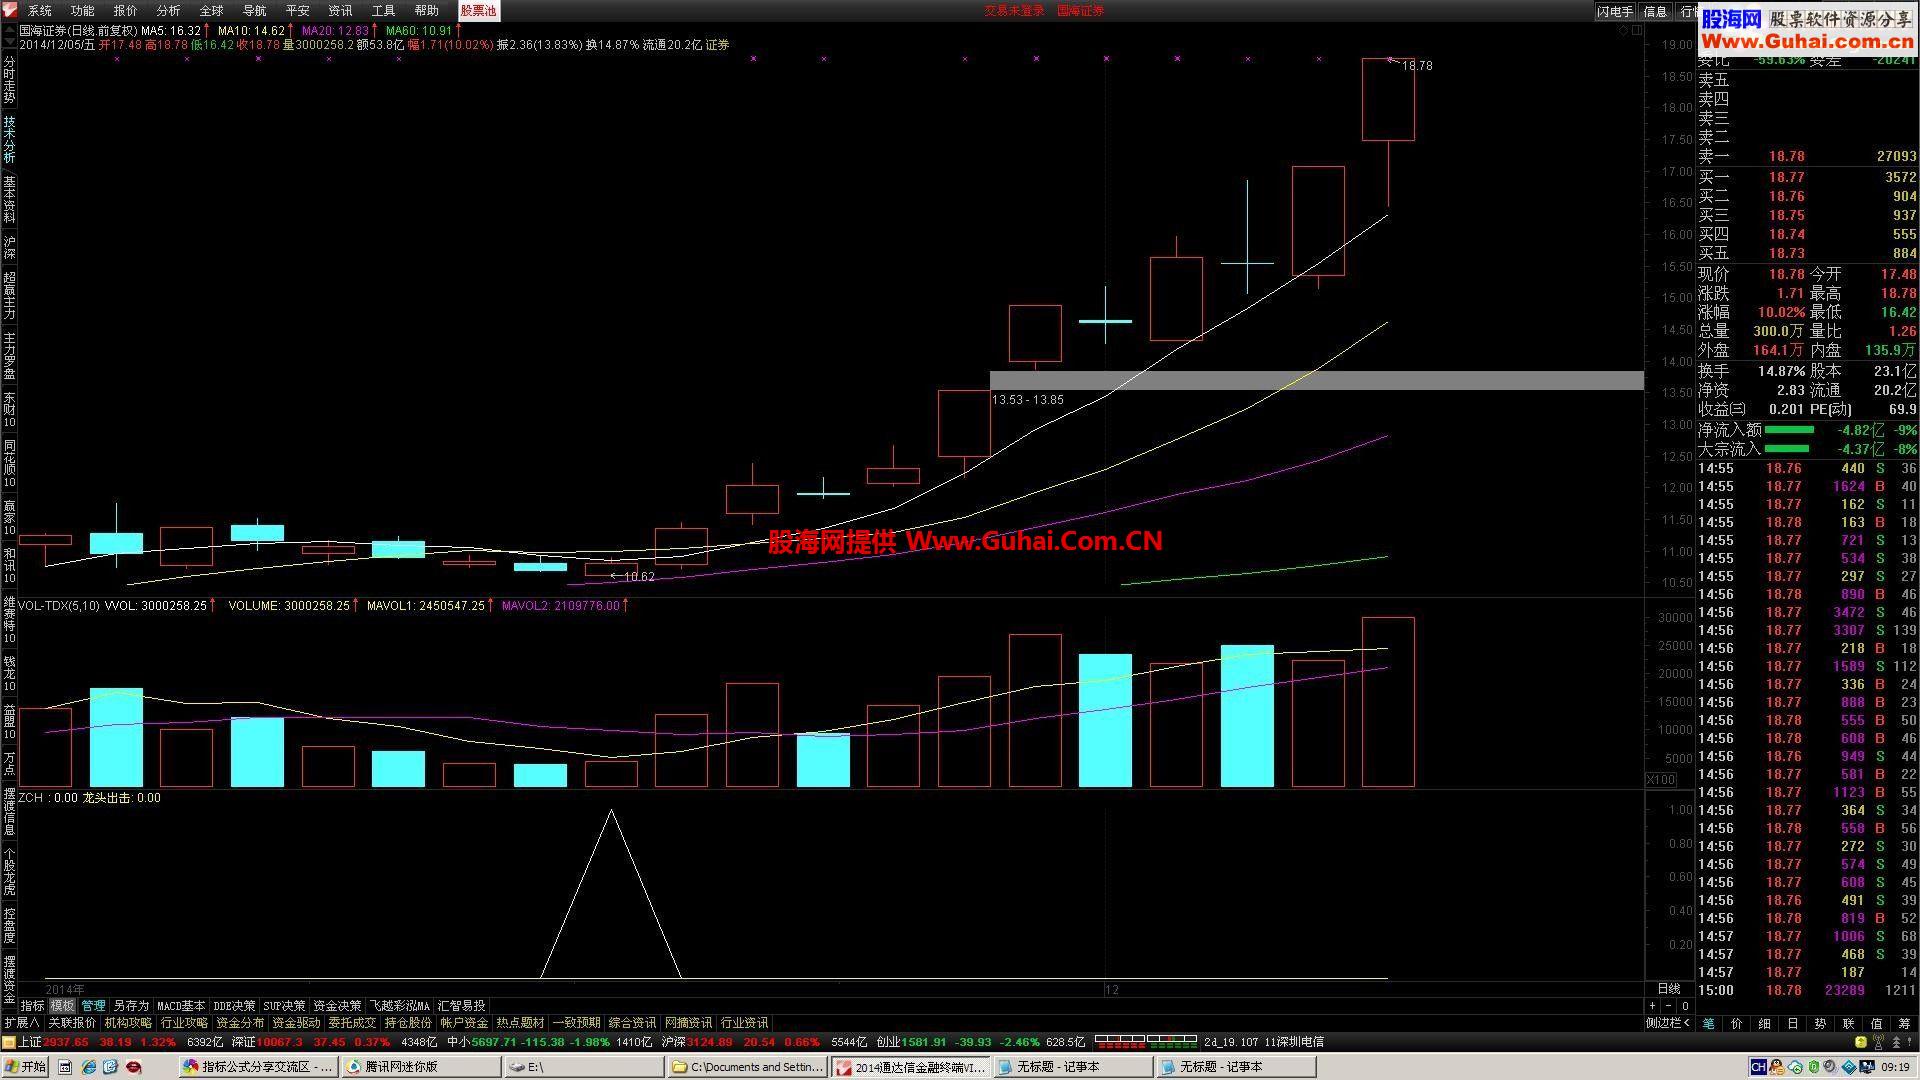The width and height of the screenshot is (1920, 1080).
Task: Click the 10.62 low price marker on chart
Action: 639,577
